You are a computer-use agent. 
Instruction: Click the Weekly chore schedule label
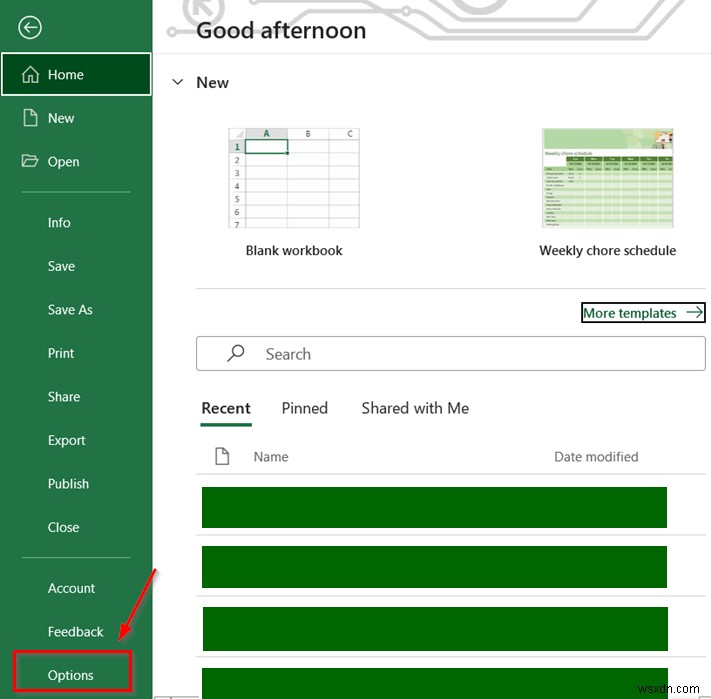coord(608,250)
